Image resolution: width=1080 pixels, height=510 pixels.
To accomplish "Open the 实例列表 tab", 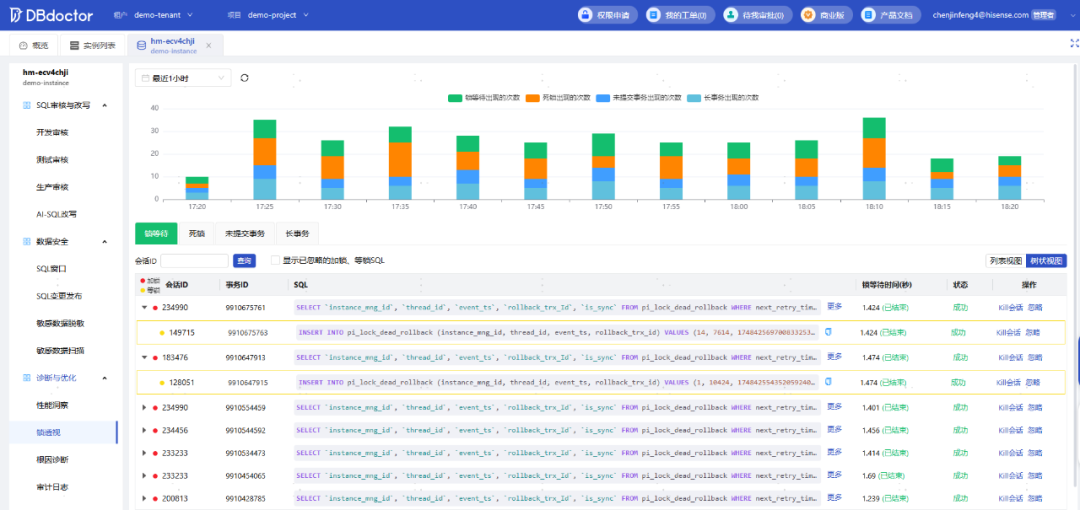I will [93, 45].
